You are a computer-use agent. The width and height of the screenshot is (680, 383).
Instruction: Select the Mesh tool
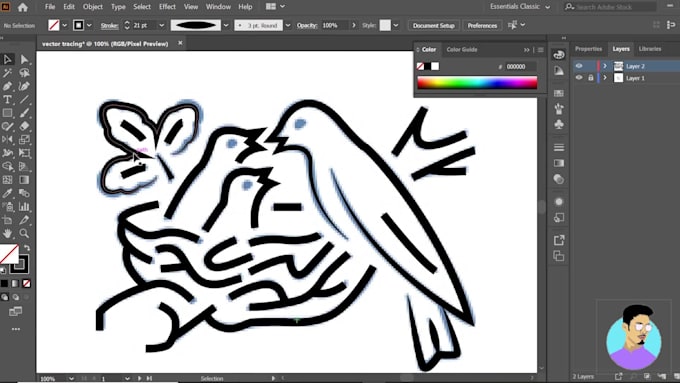click(x=7, y=180)
